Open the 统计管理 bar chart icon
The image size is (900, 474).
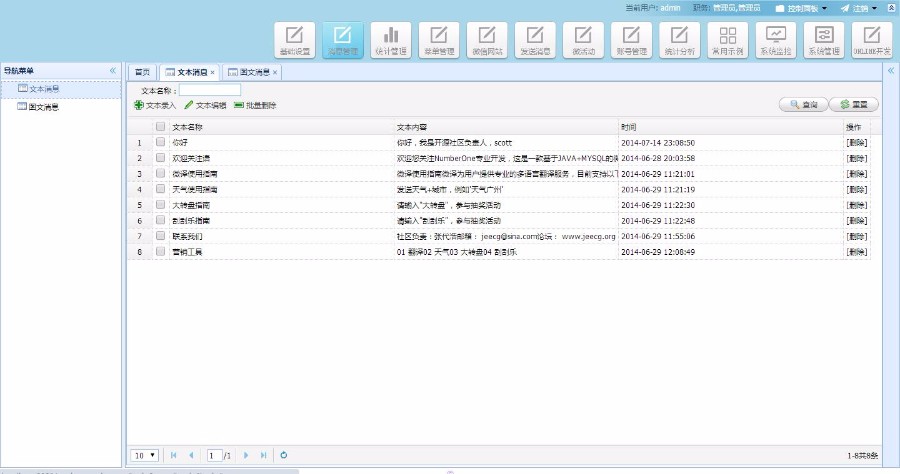(x=391, y=40)
